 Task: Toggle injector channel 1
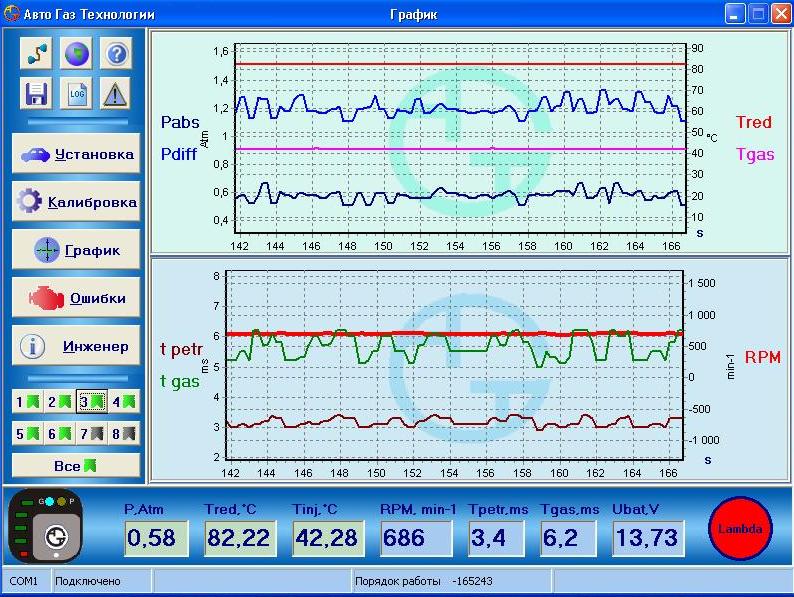point(28,402)
